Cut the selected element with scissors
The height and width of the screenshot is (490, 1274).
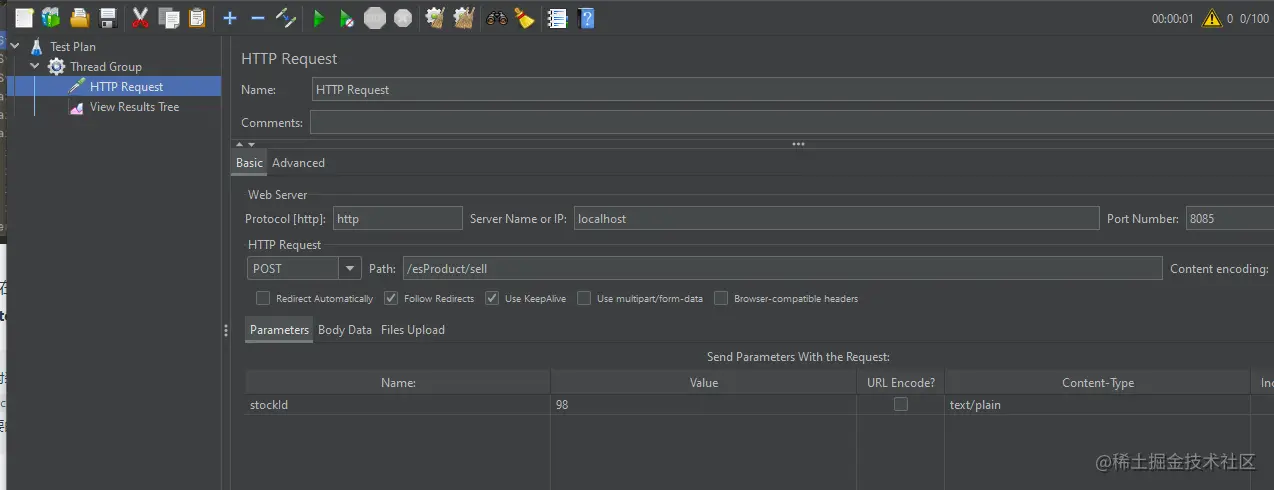tap(141, 17)
